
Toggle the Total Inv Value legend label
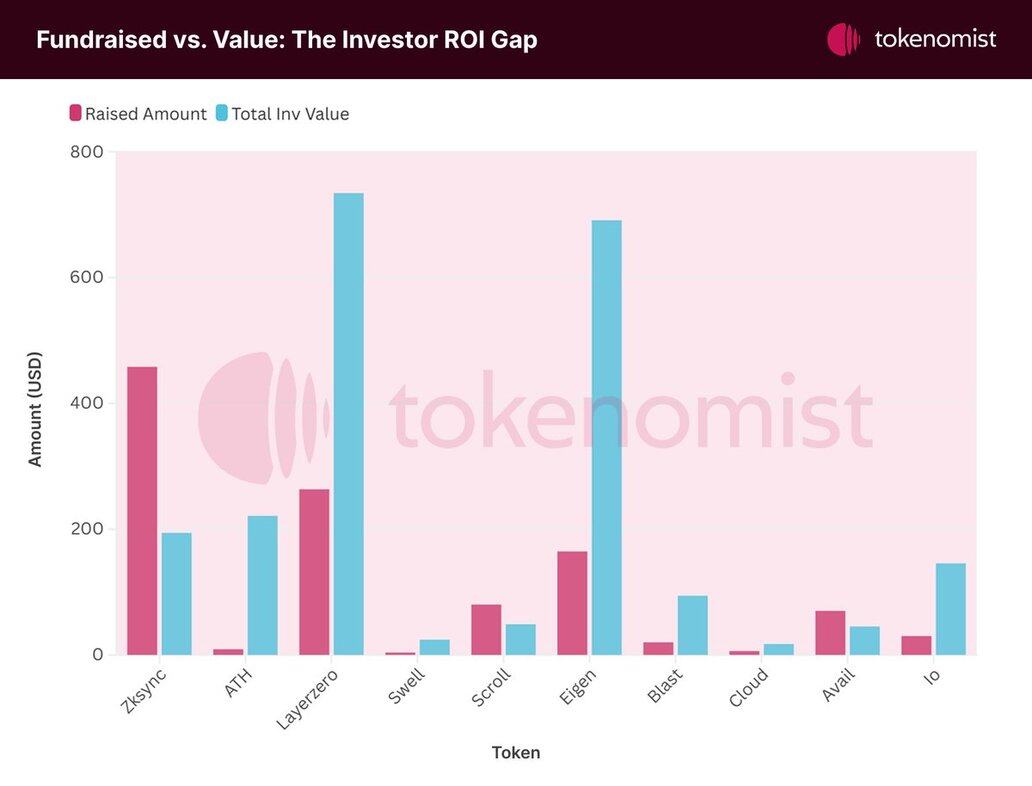[x=290, y=114]
